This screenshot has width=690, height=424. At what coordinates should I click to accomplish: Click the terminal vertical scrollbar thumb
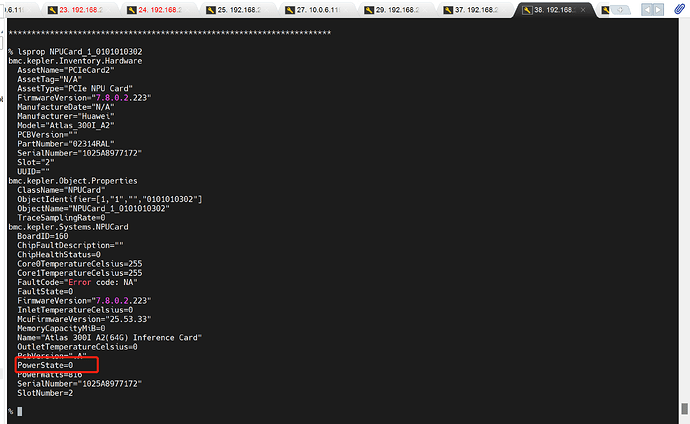click(x=684, y=409)
